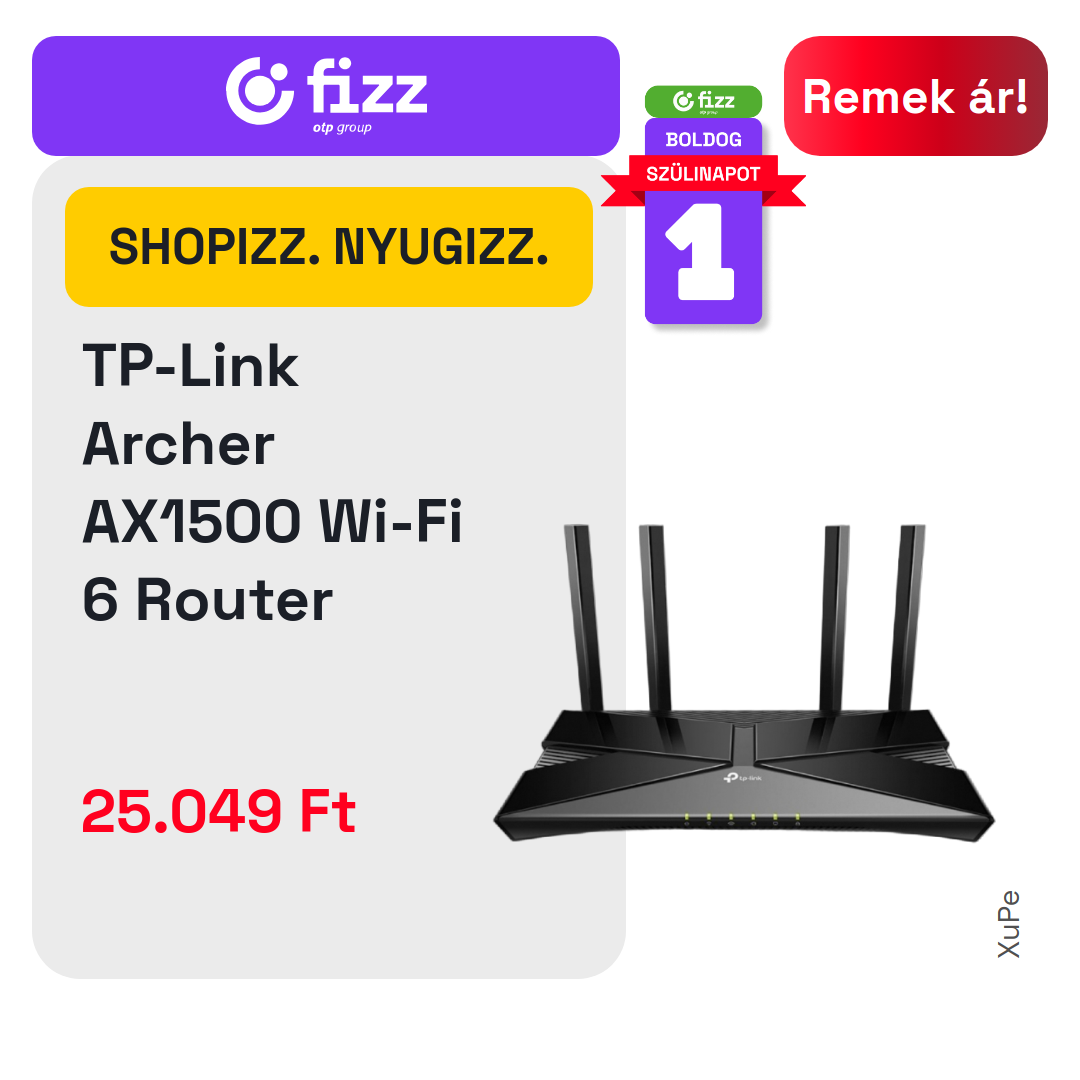
Task: Select the BOLDOG label on birthday badge
Action: click(x=703, y=139)
